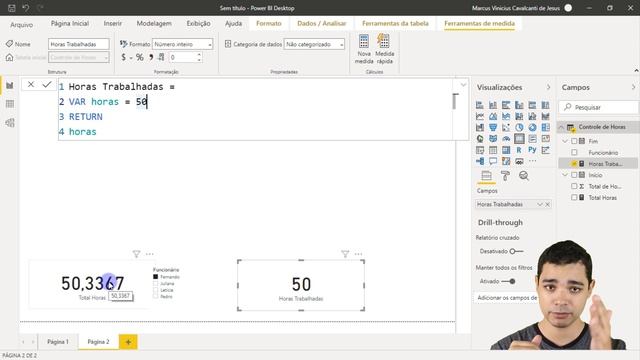
Task: Pick the table visualization
Action: [493, 150]
